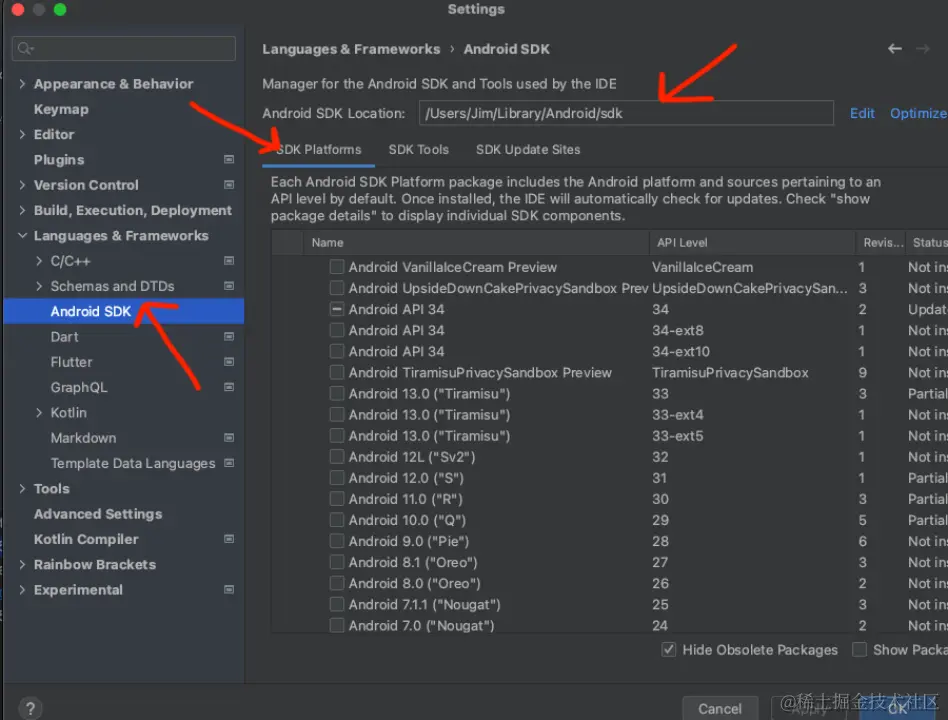Image resolution: width=948 pixels, height=720 pixels.
Task: Click the forward navigation arrow
Action: point(923,48)
